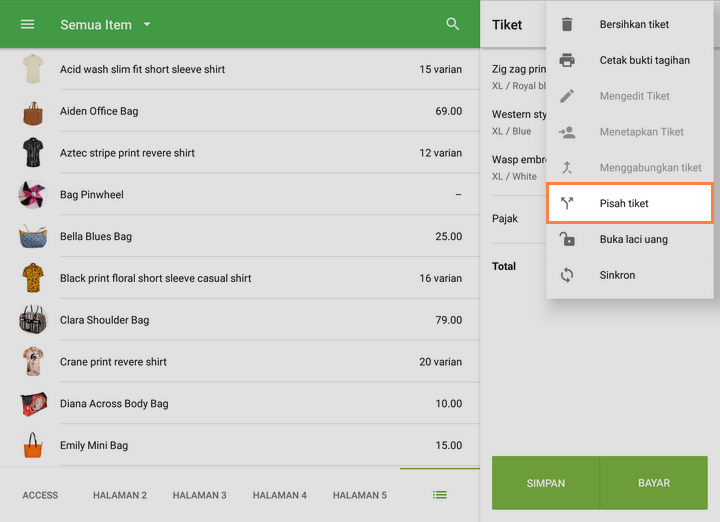Switch to list view icon in bottom bar
Screen dimensions: 720x522
click(x=439, y=495)
